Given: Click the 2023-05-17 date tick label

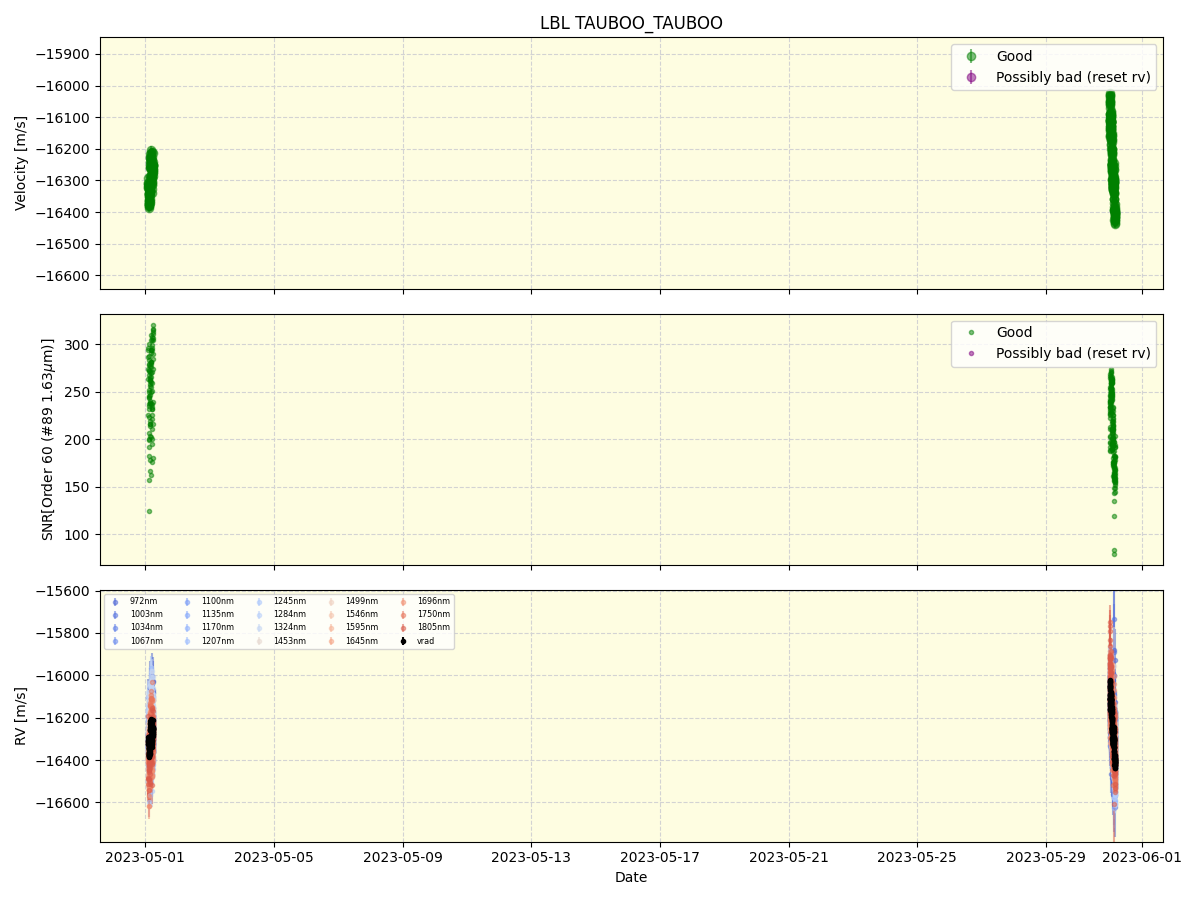Looking at the screenshot, I should coord(660,857).
